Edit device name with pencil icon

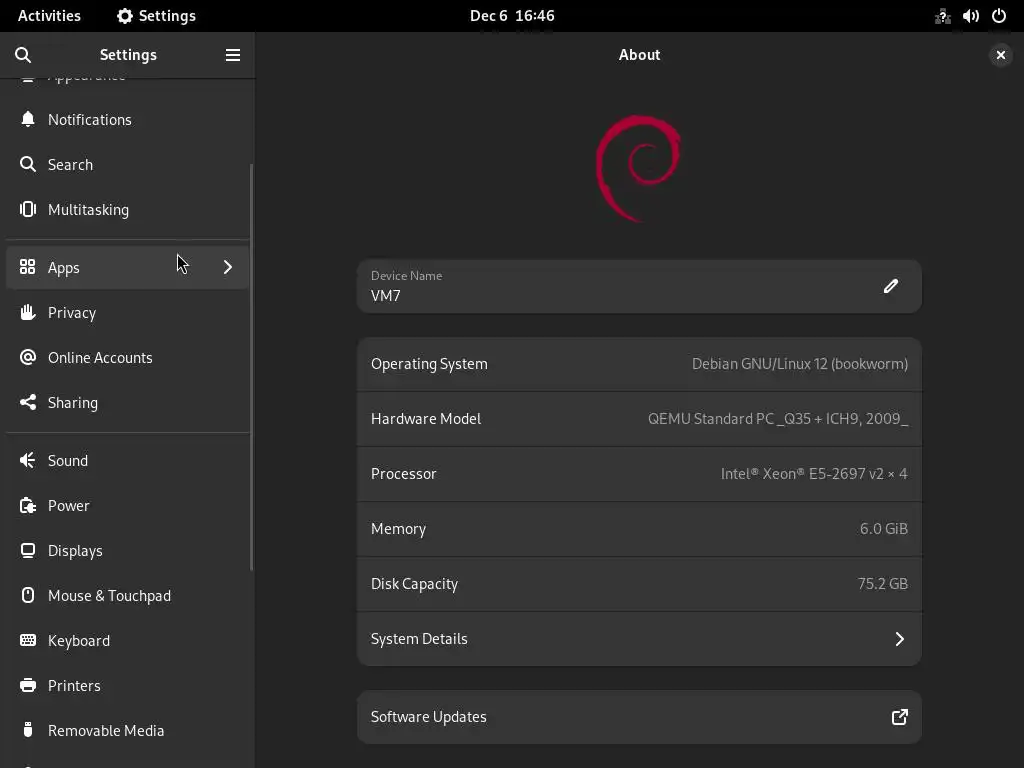coord(891,286)
